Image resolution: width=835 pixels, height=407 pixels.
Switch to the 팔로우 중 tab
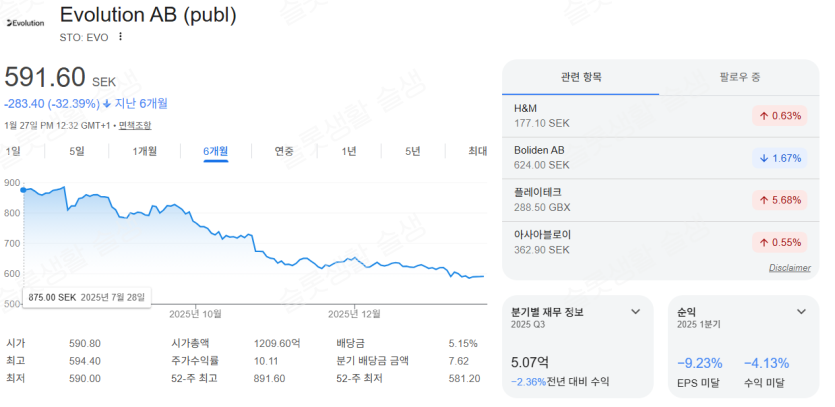[x=739, y=77]
